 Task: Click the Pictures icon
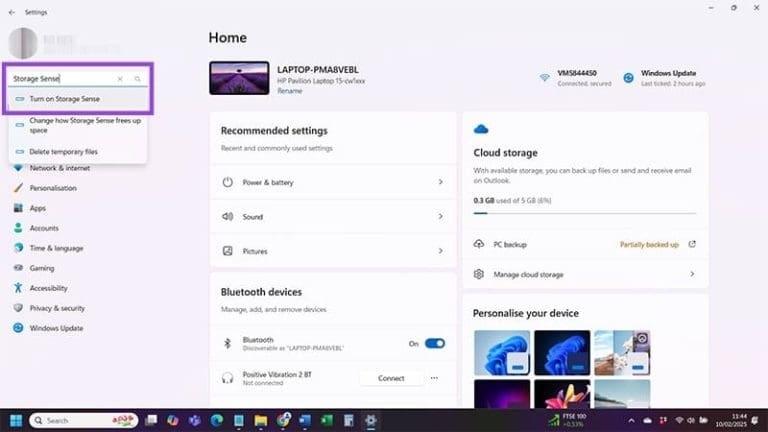pyautogui.click(x=228, y=251)
